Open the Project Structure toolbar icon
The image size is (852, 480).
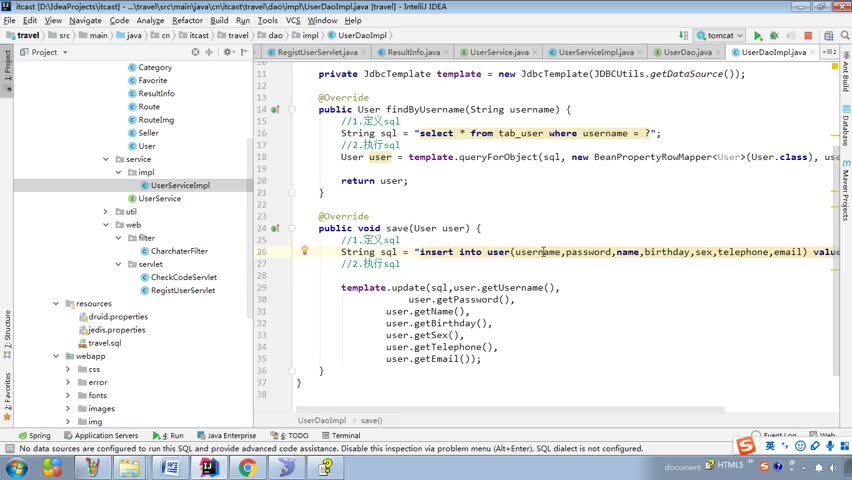828,35
